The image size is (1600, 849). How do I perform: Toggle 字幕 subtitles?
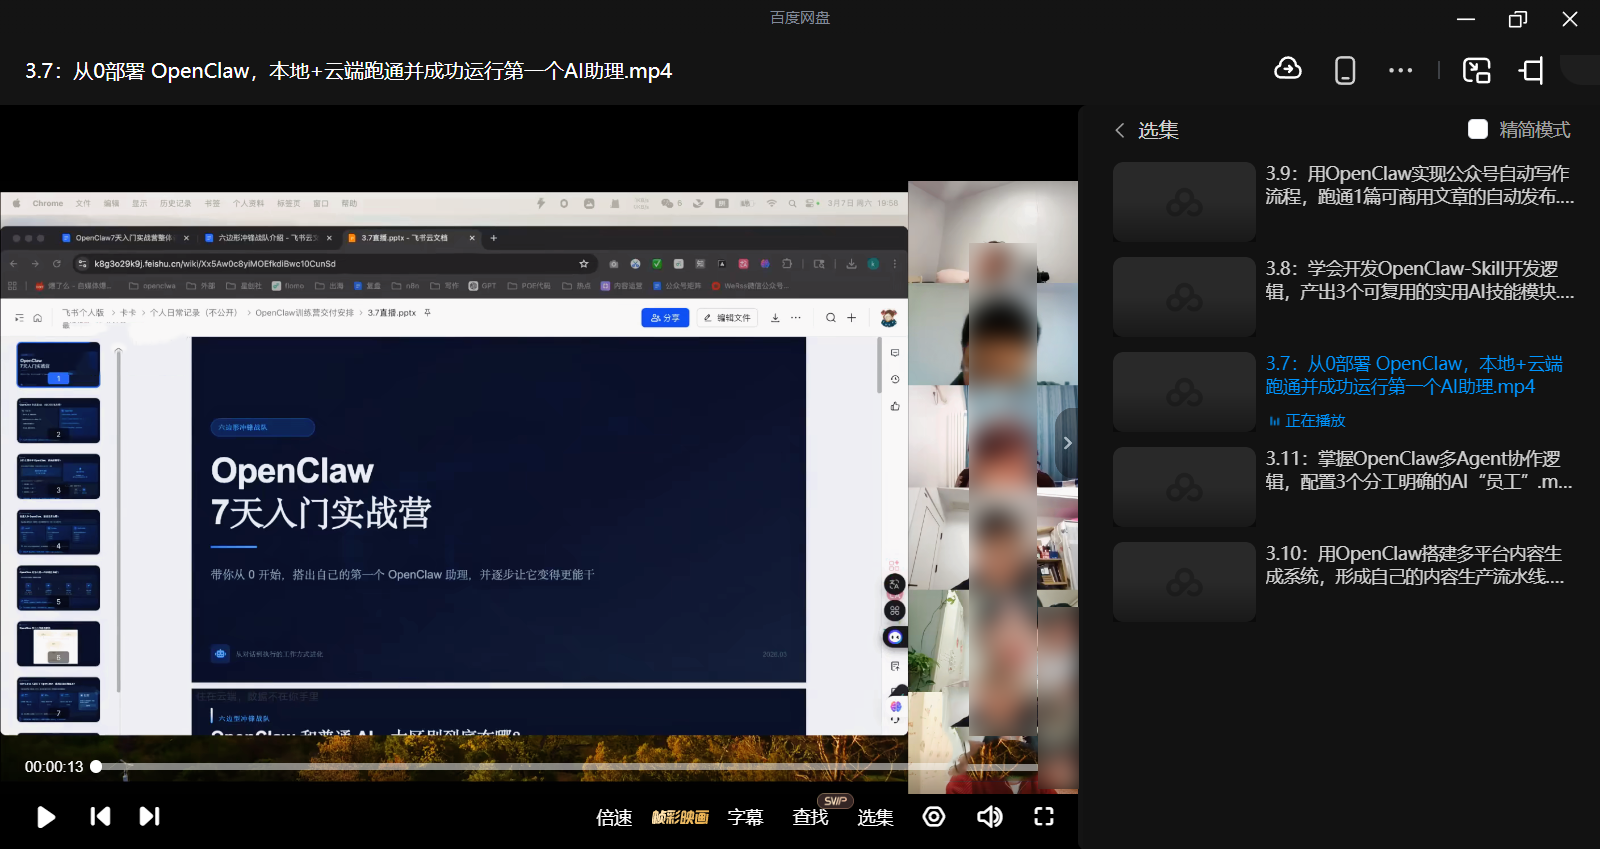745,818
